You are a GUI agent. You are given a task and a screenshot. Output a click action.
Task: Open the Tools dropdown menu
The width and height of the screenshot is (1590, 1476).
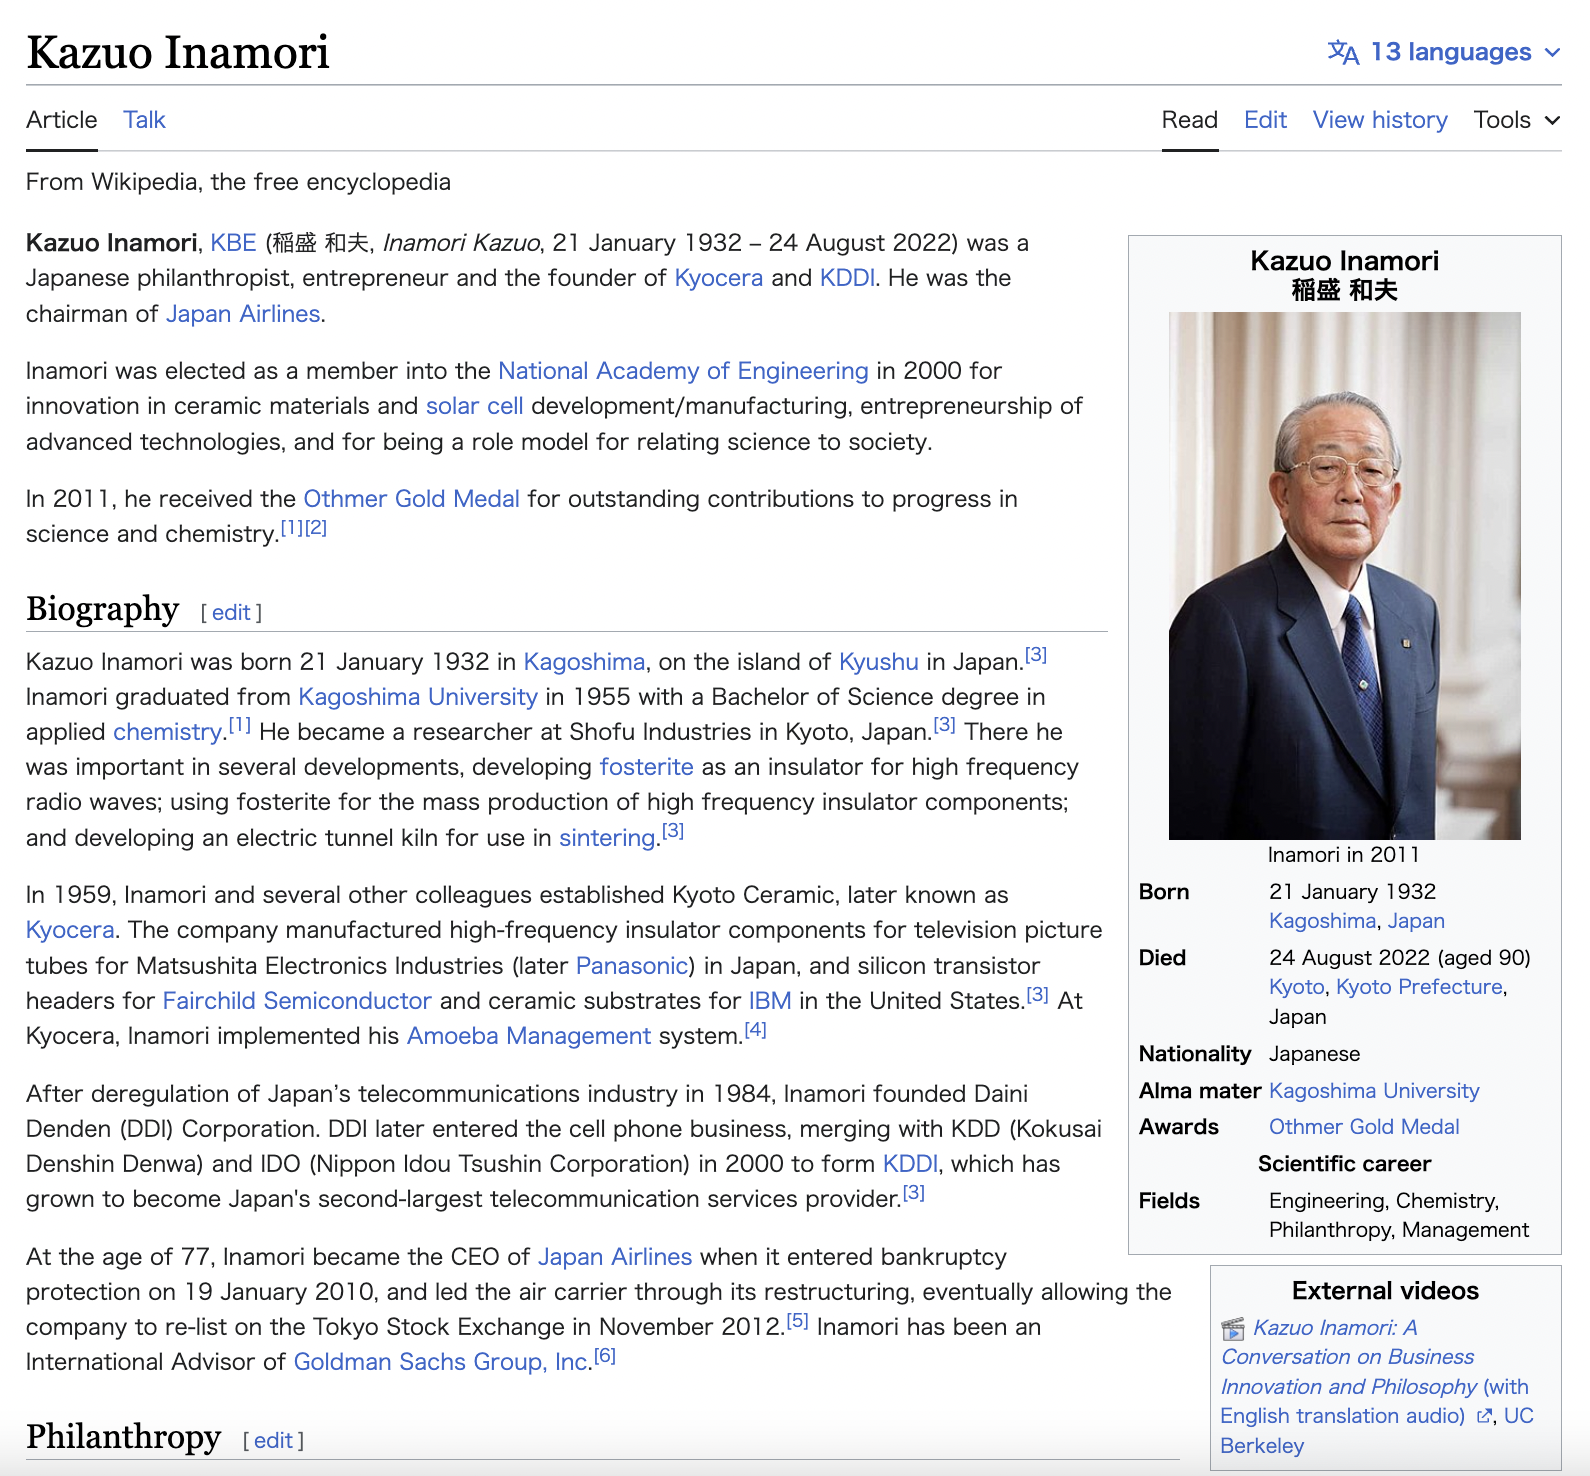1517,120
